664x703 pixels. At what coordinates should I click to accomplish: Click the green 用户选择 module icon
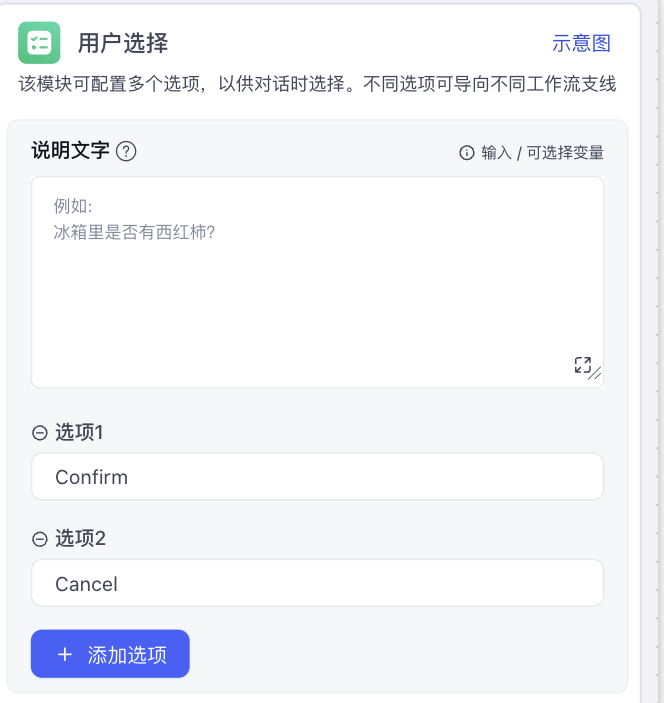coord(39,43)
